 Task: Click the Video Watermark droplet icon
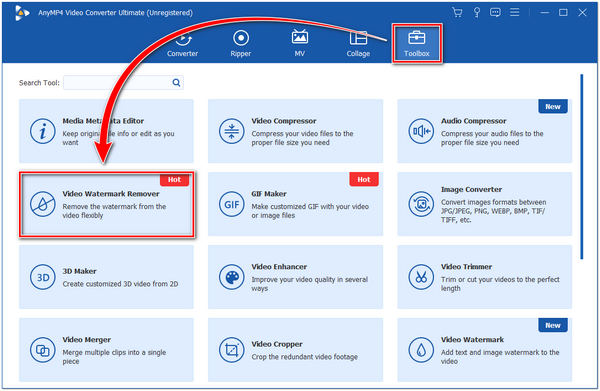click(421, 350)
